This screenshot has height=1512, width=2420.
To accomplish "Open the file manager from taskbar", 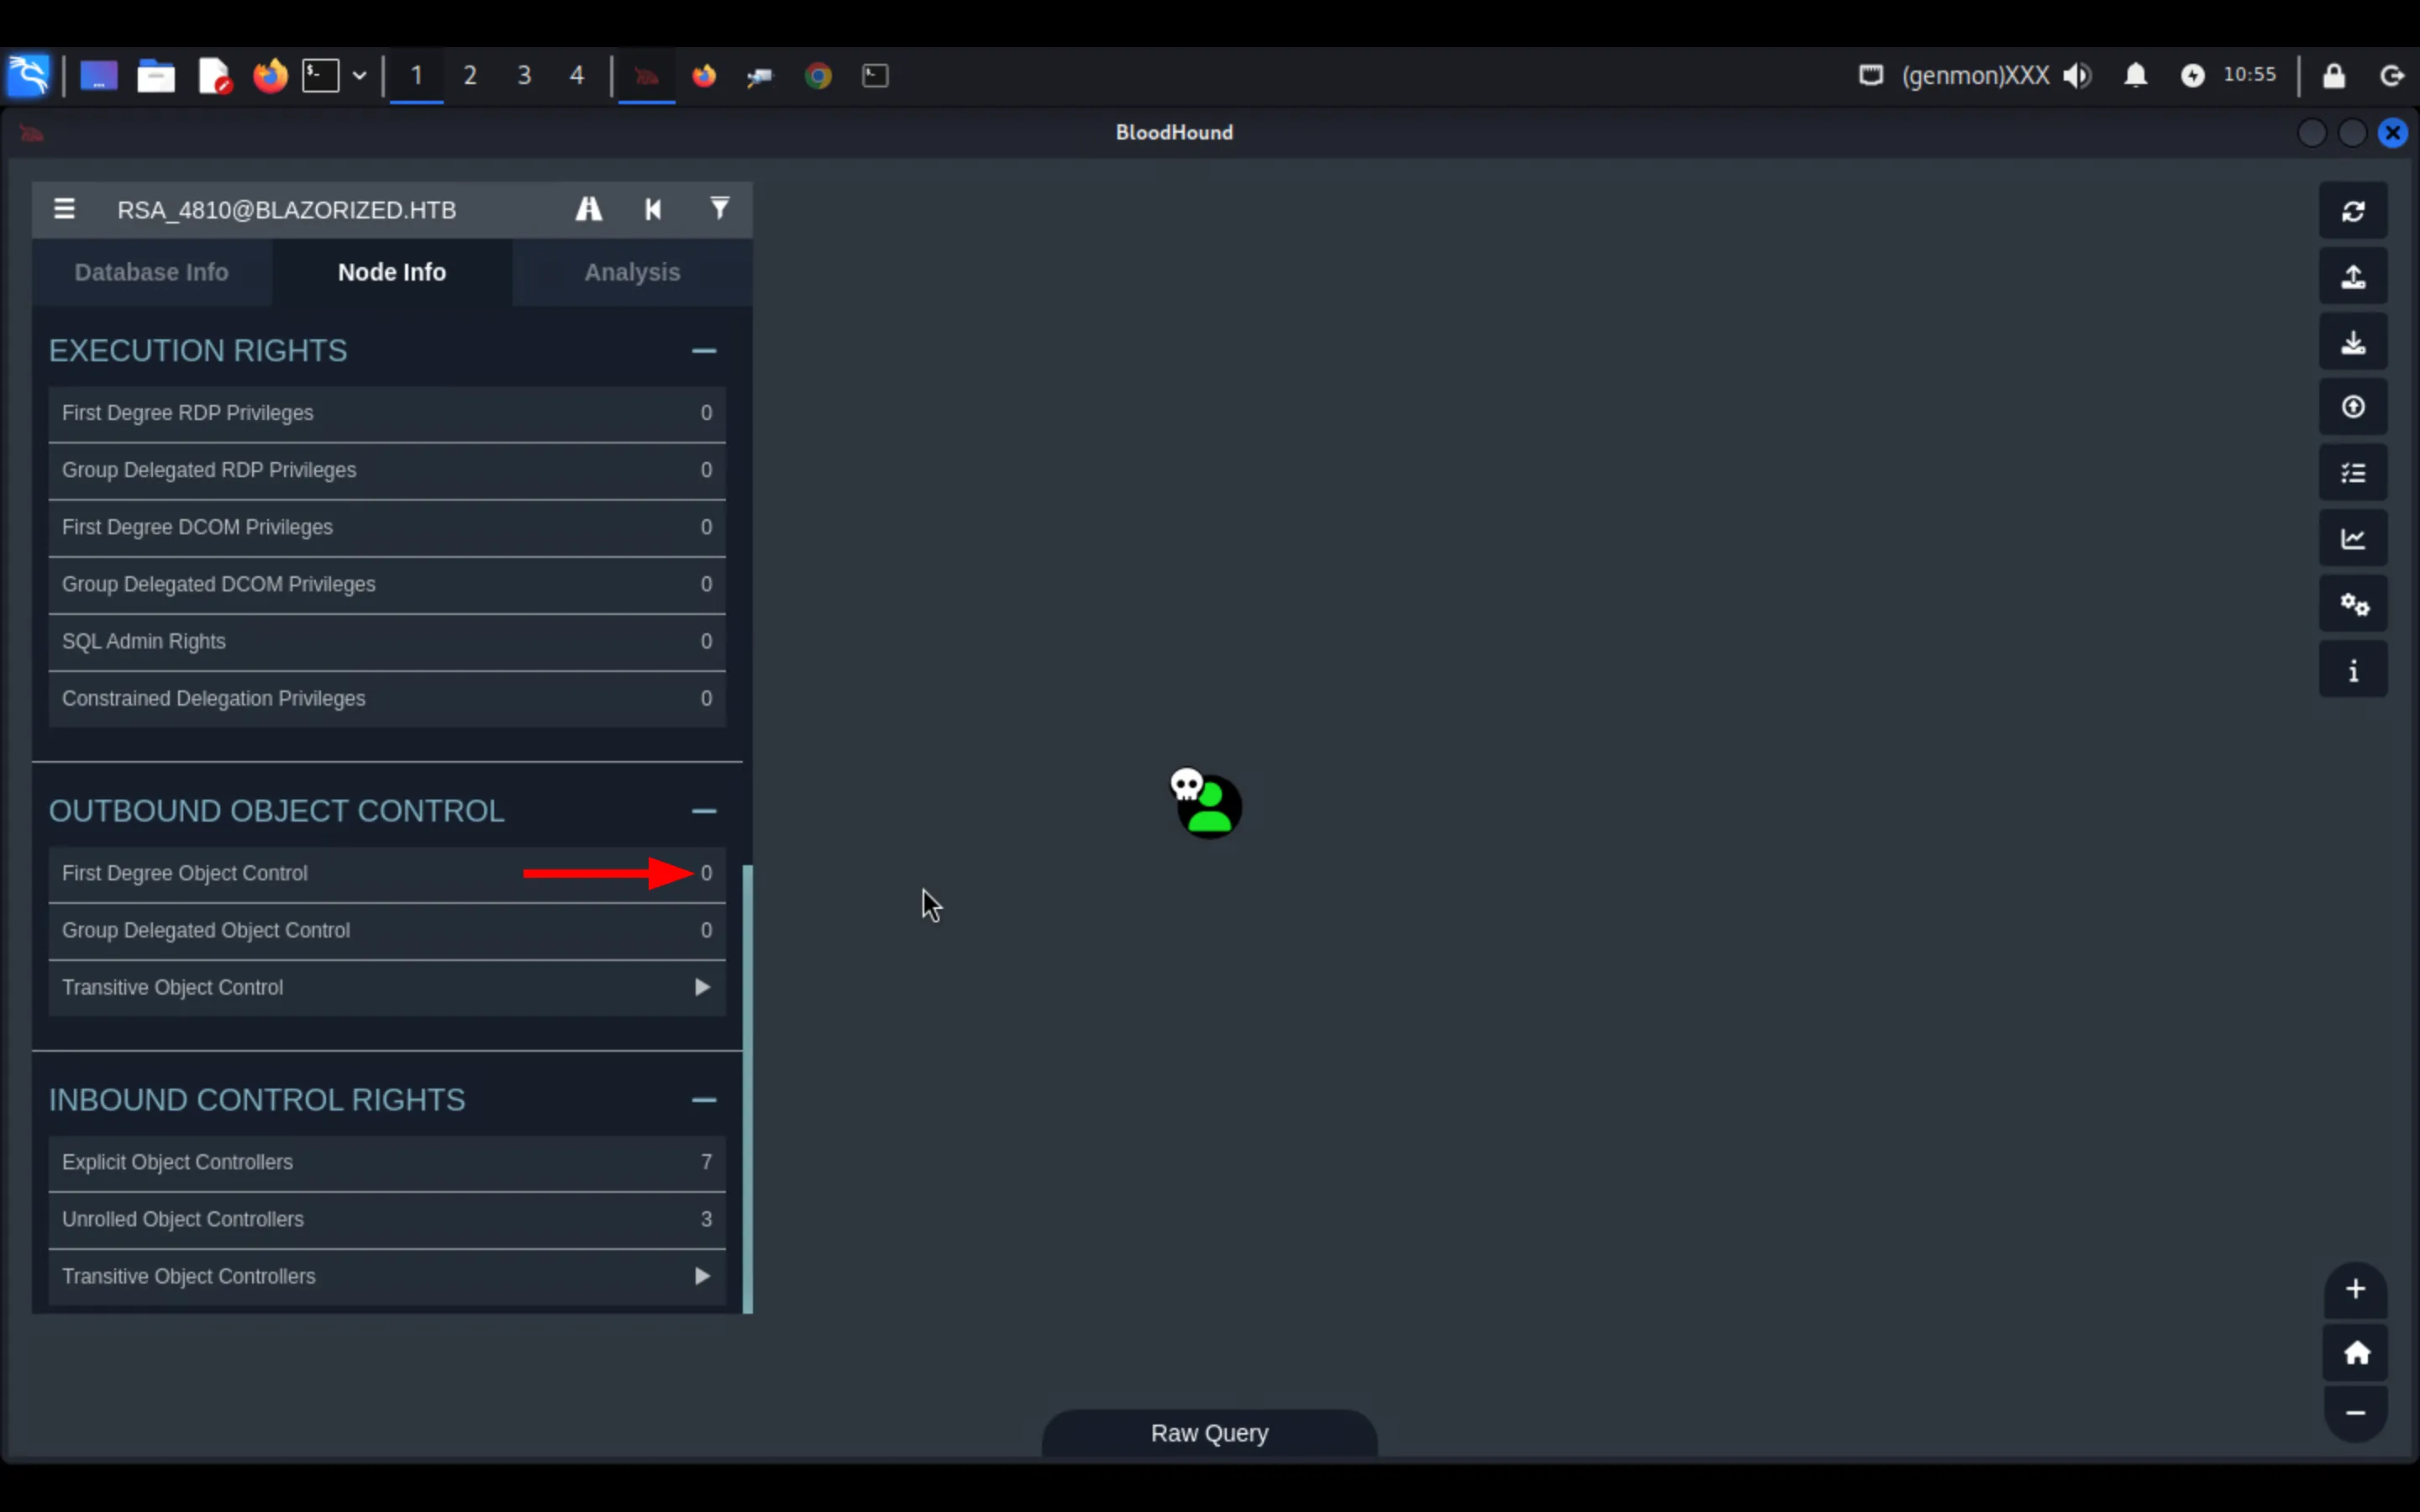I will point(156,75).
